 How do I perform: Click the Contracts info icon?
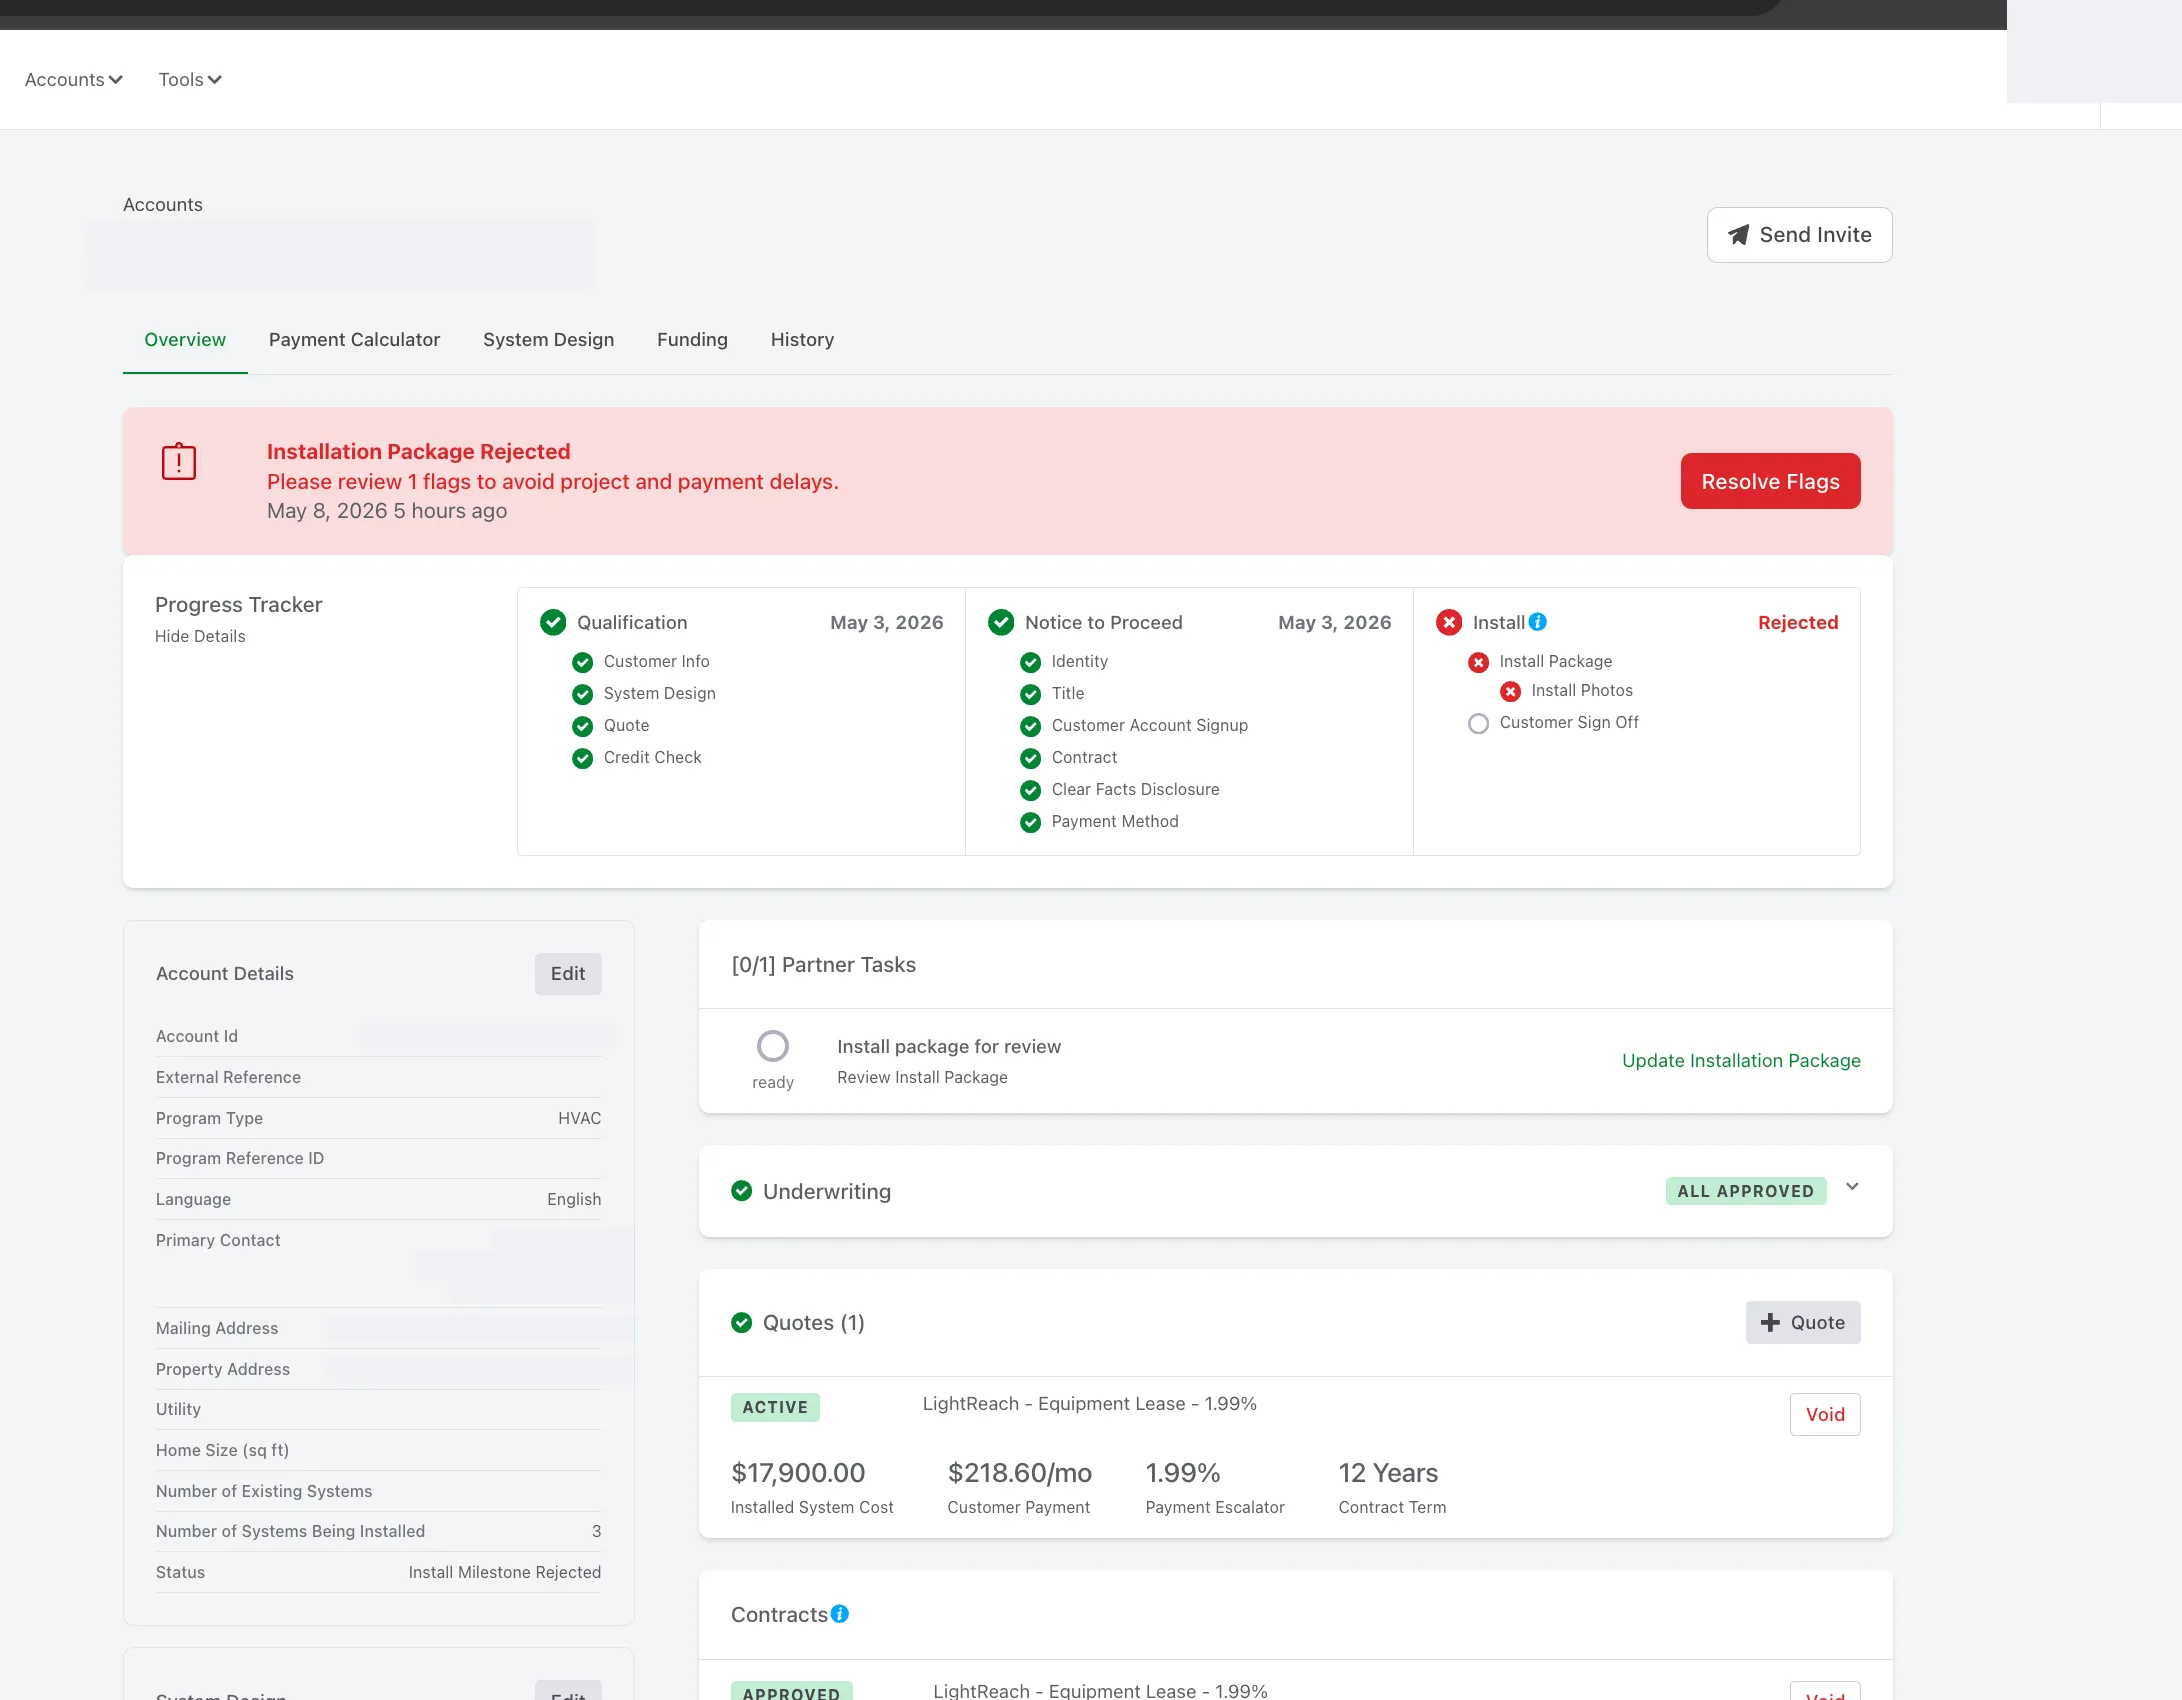840,1614
